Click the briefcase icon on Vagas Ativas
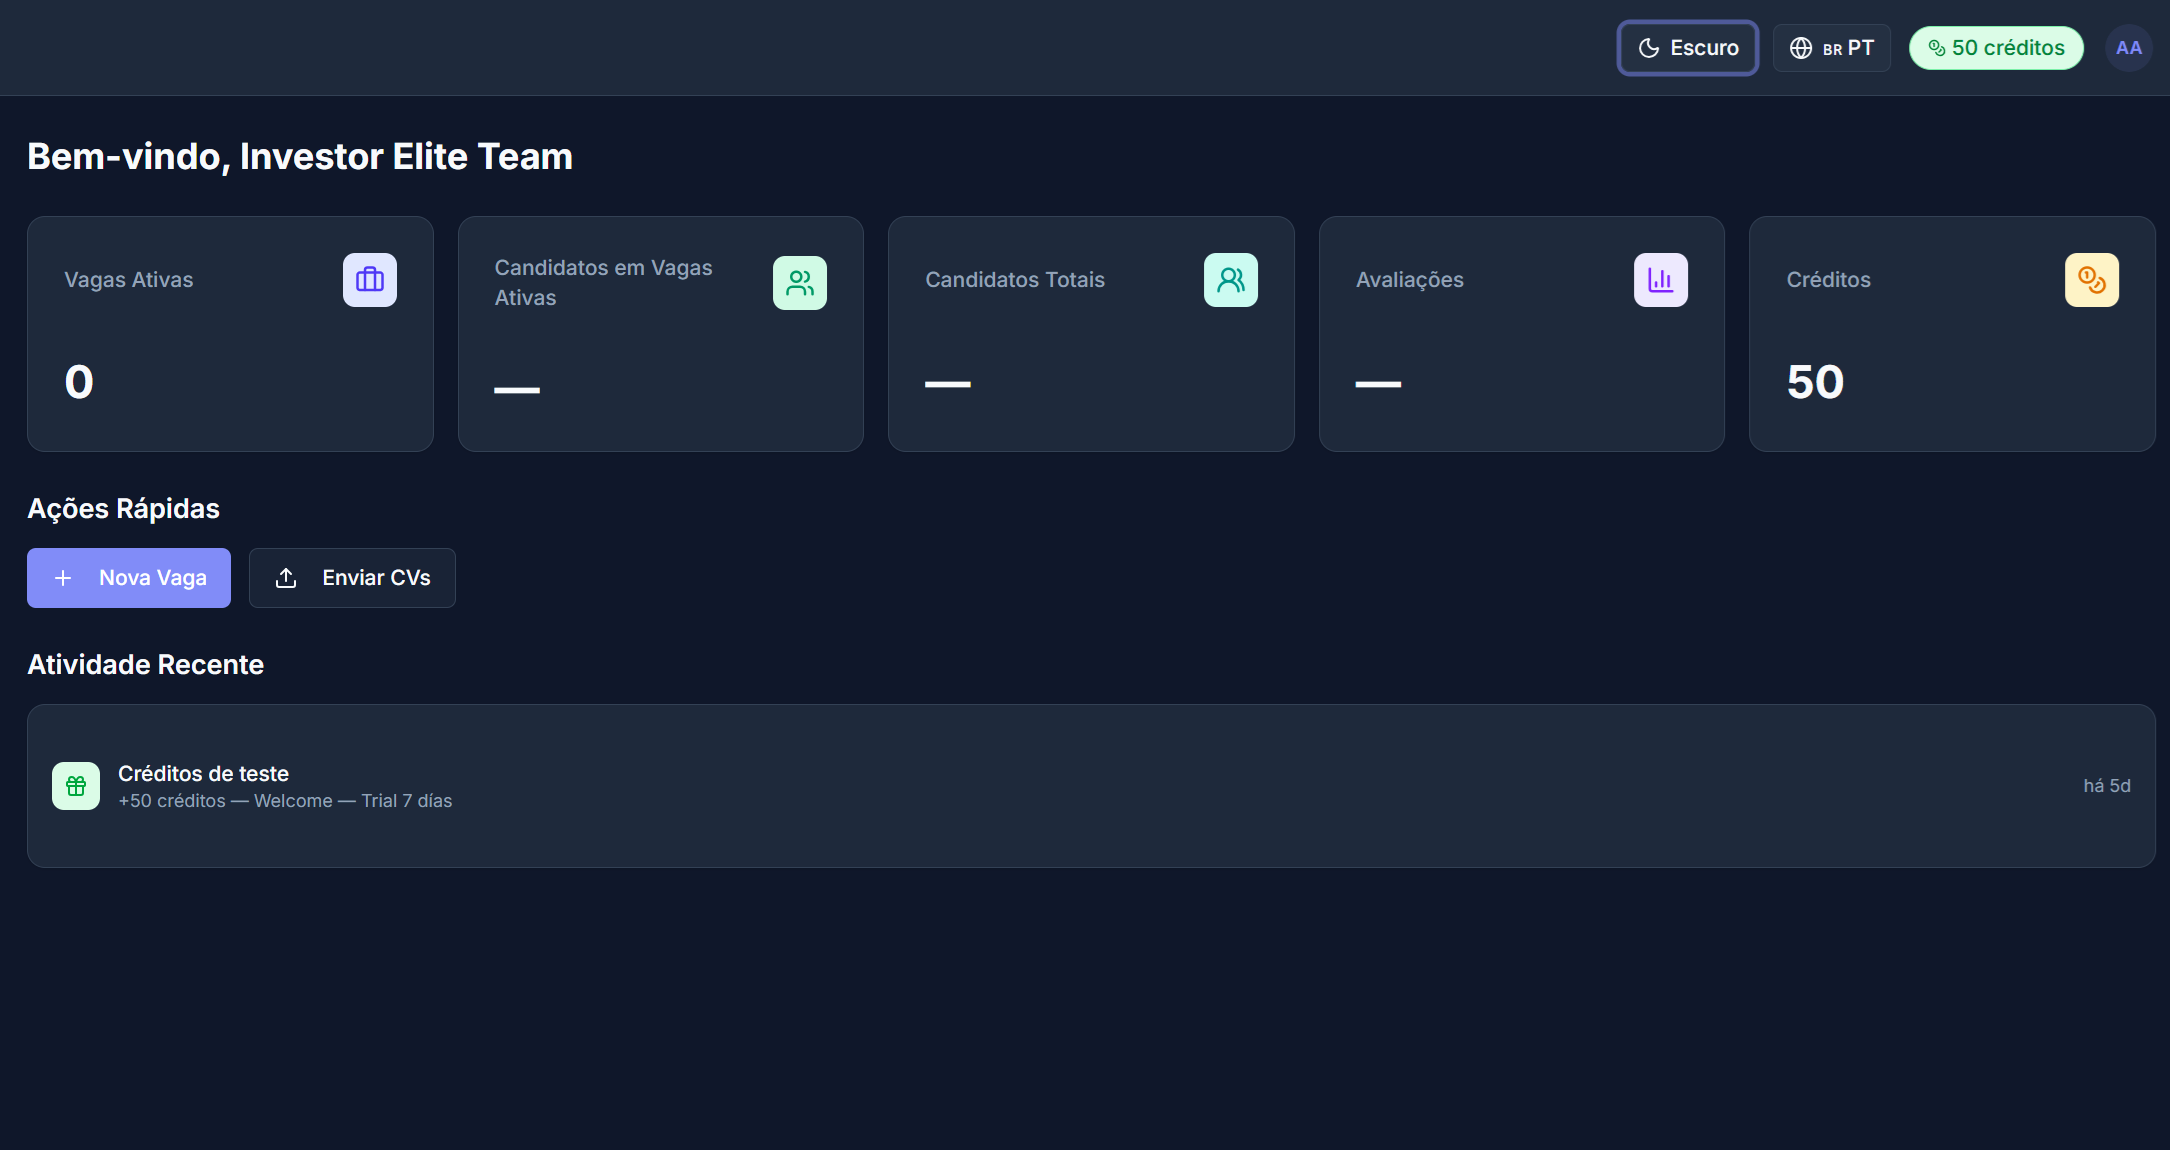This screenshot has width=2170, height=1150. pyautogui.click(x=369, y=280)
